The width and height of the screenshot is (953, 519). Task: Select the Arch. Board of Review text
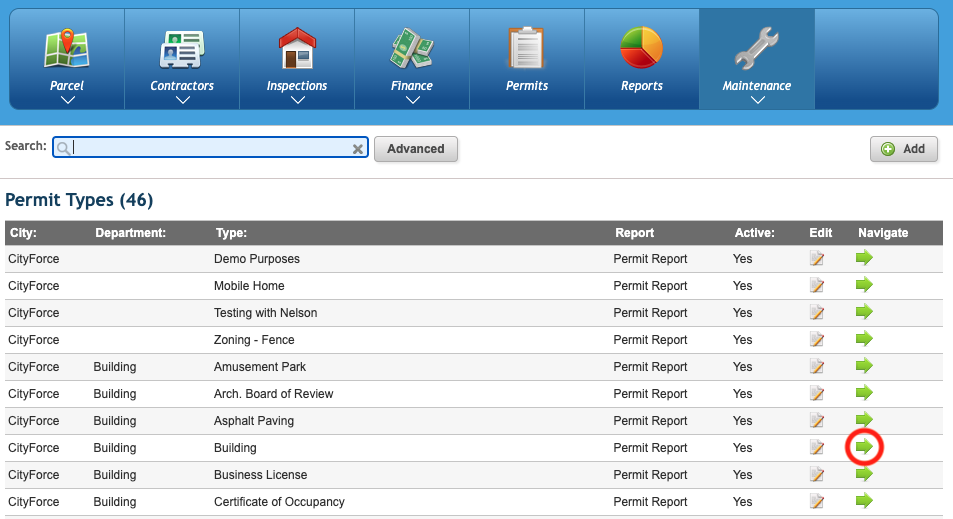(274, 394)
